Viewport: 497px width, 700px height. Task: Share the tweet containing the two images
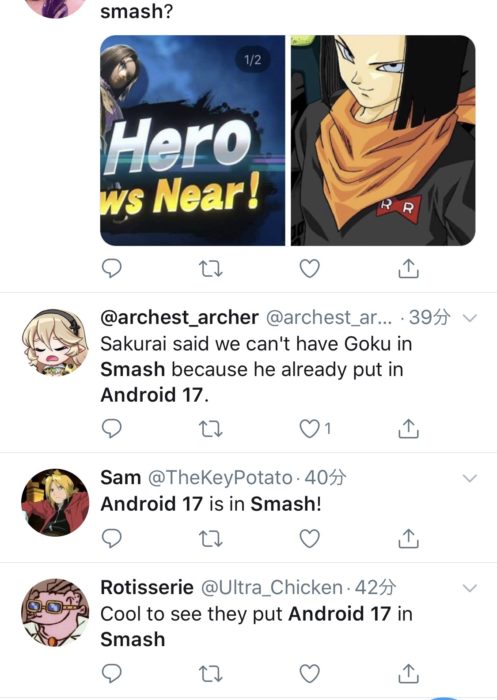click(x=408, y=268)
